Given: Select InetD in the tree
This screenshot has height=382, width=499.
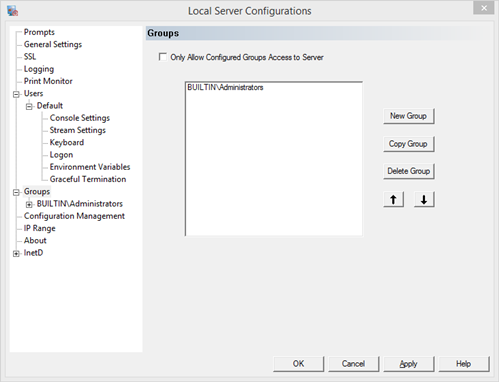Looking at the screenshot, I should pyautogui.click(x=33, y=253).
